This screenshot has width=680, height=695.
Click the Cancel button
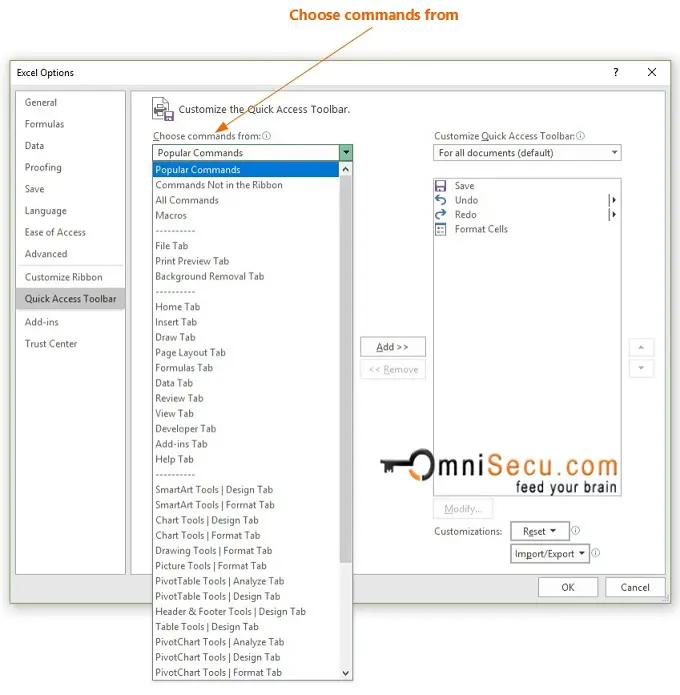pos(635,587)
